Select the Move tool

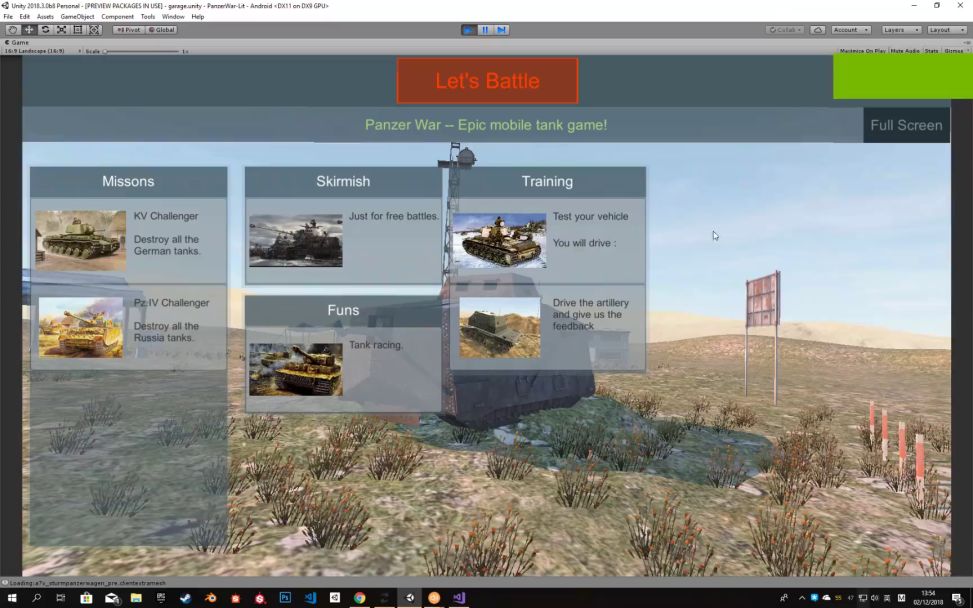[x=29, y=30]
